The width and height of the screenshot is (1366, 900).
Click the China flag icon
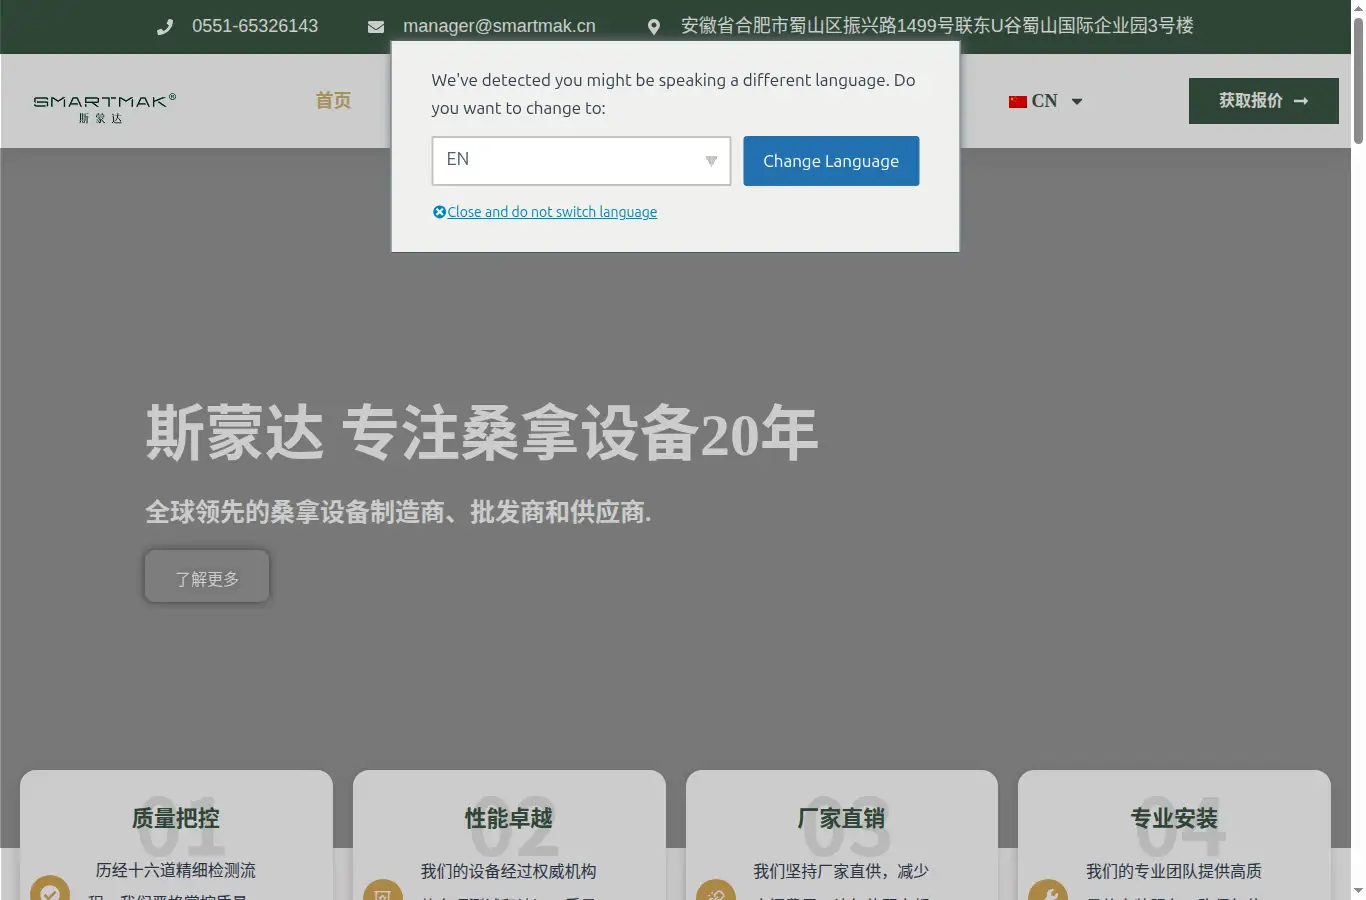1018,101
